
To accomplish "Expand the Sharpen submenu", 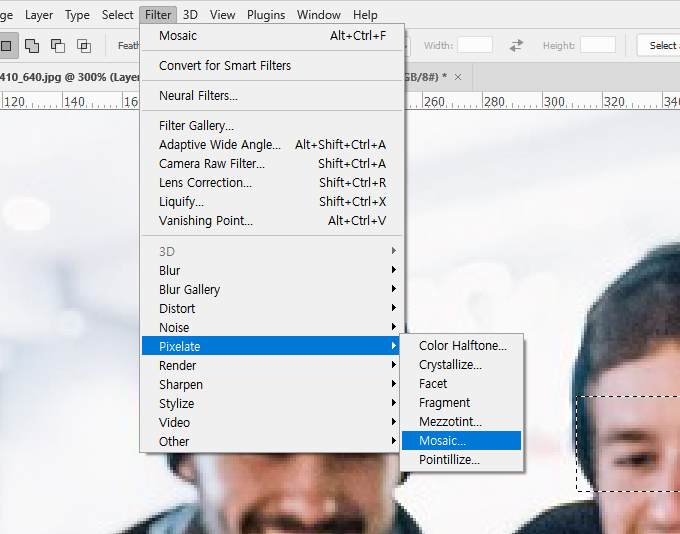I will (272, 384).
